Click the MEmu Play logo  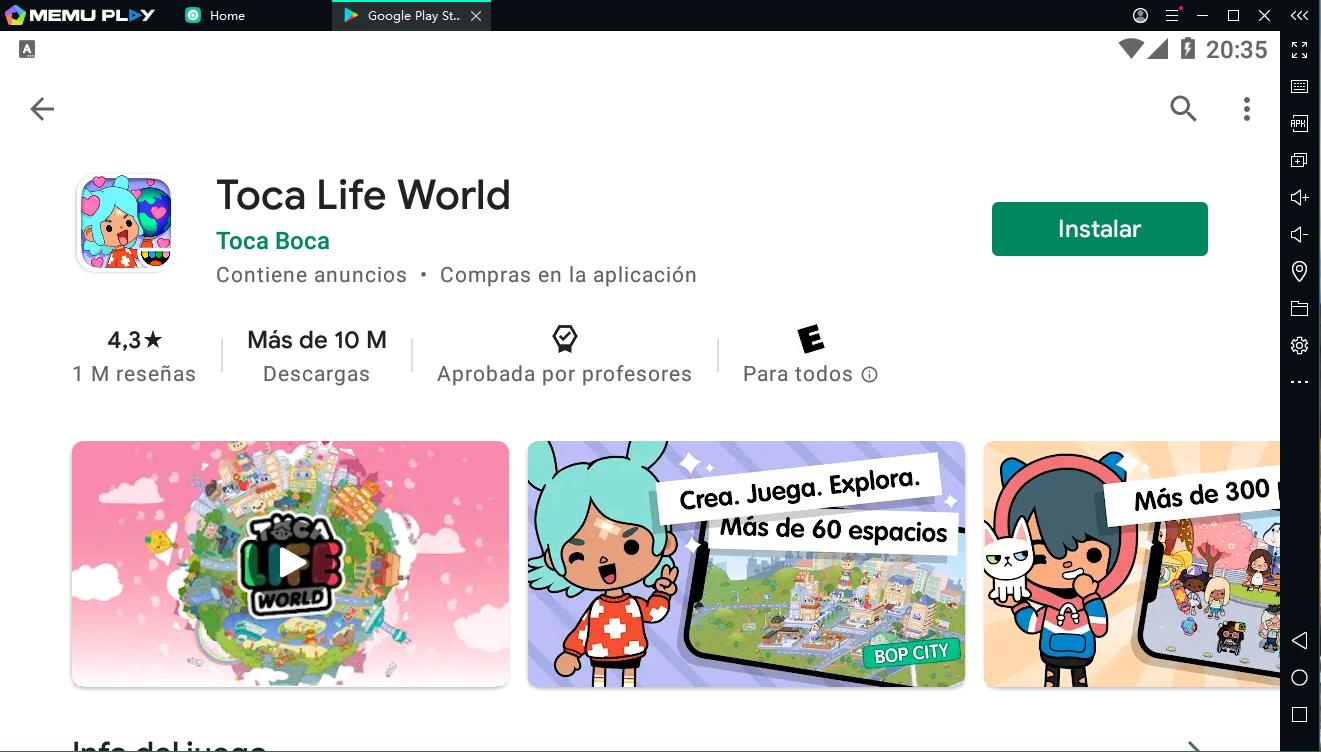[x=80, y=15]
